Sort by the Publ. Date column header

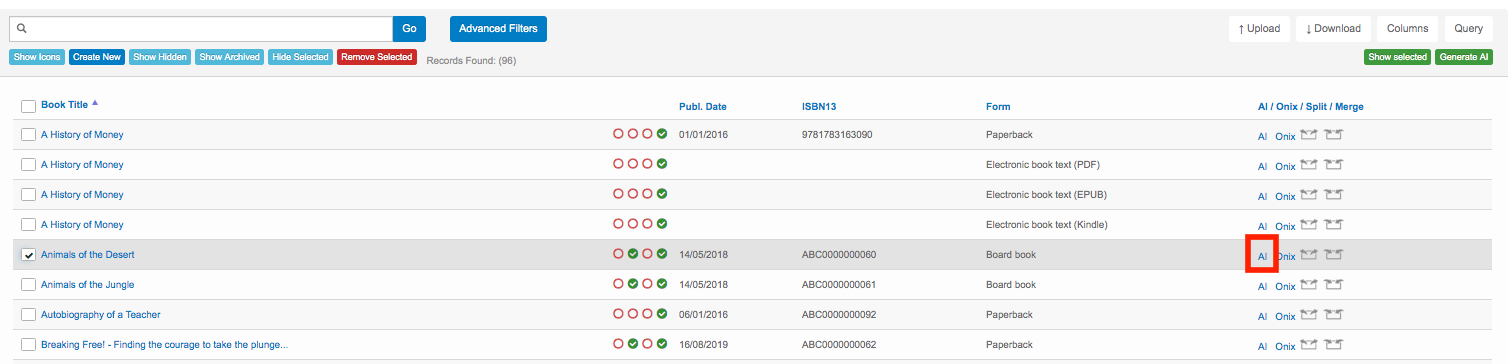703,107
